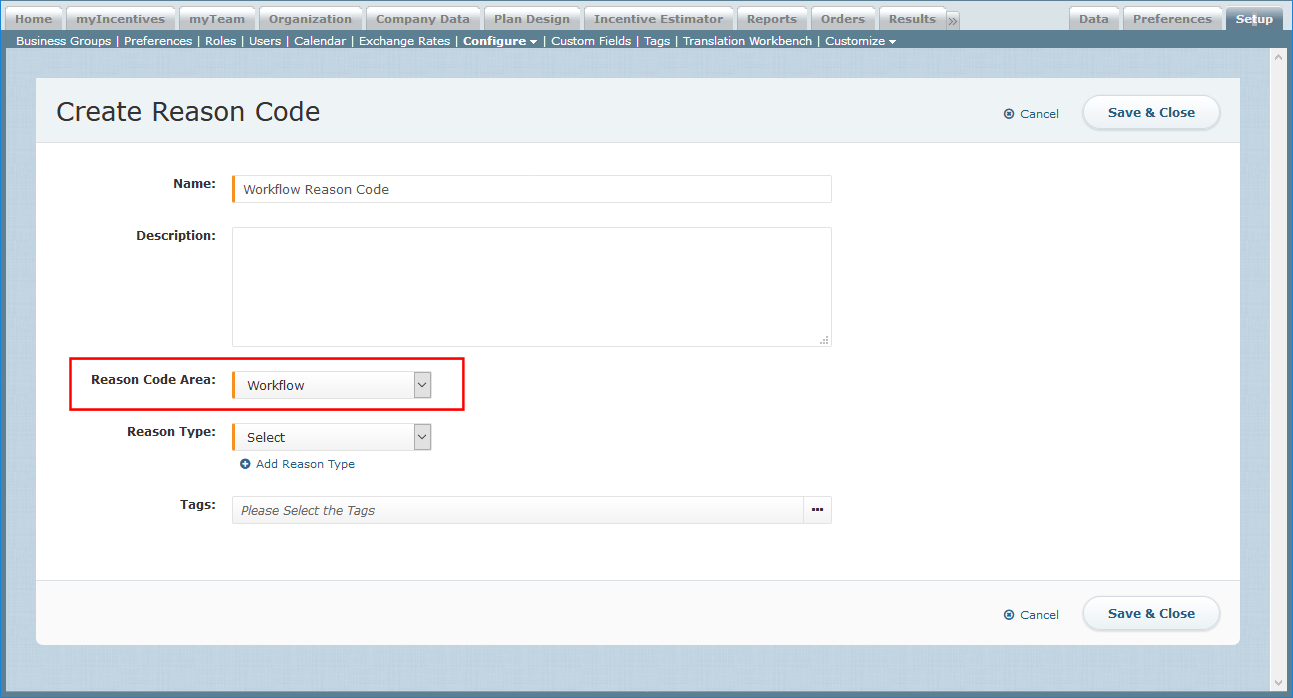This screenshot has height=698, width=1293.
Task: Click the Description resize grip handle
Action: 824,340
